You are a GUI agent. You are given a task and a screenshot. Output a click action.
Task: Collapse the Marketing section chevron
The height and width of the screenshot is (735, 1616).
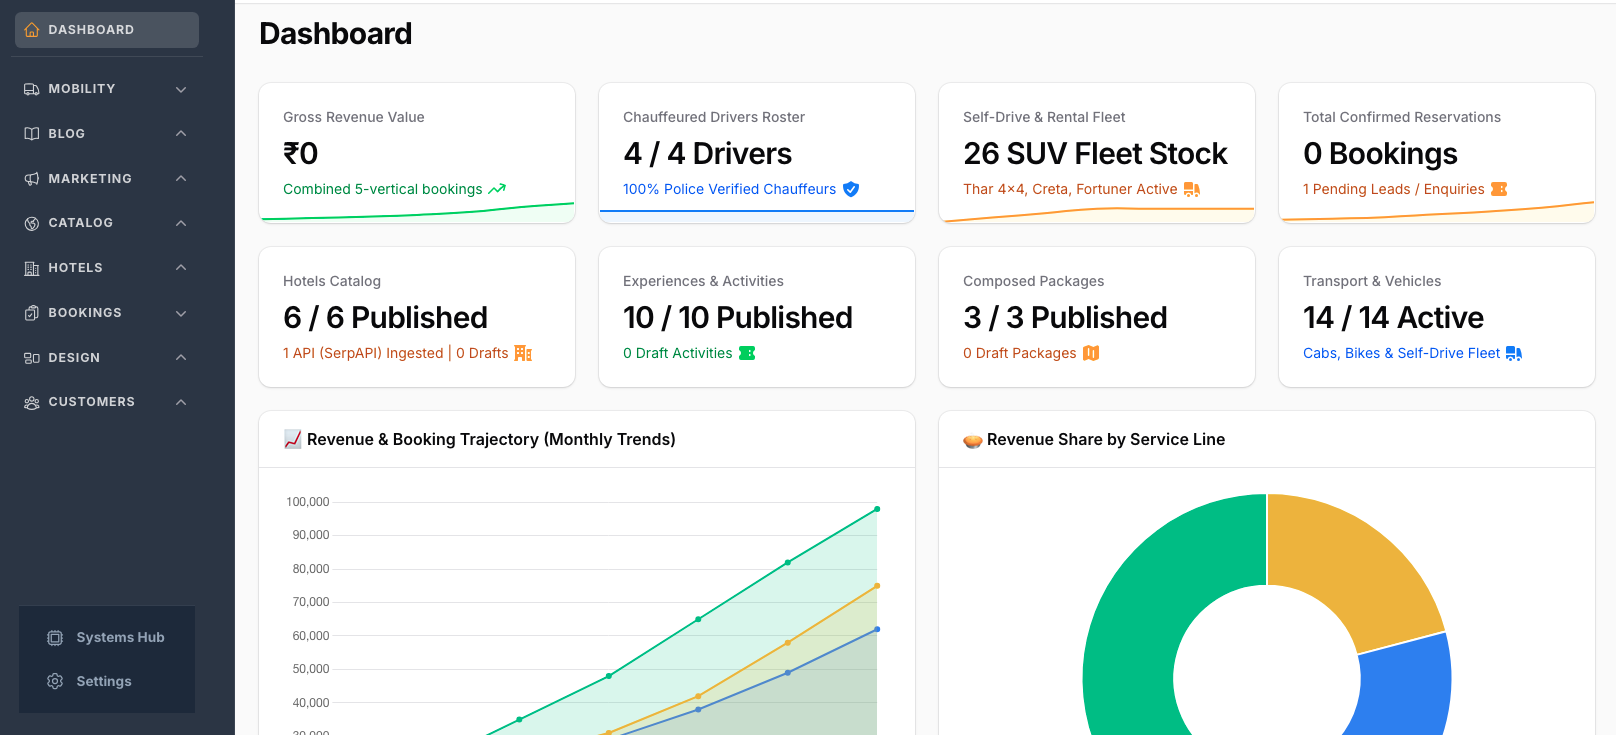pyautogui.click(x=181, y=179)
